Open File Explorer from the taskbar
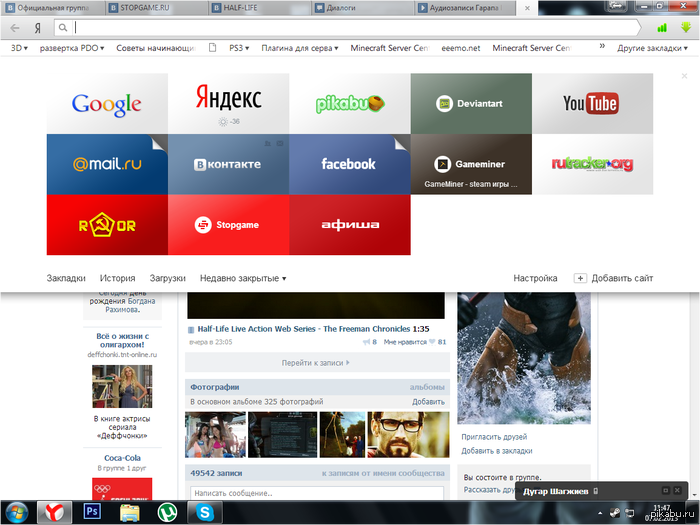The image size is (700, 525). click(129, 512)
